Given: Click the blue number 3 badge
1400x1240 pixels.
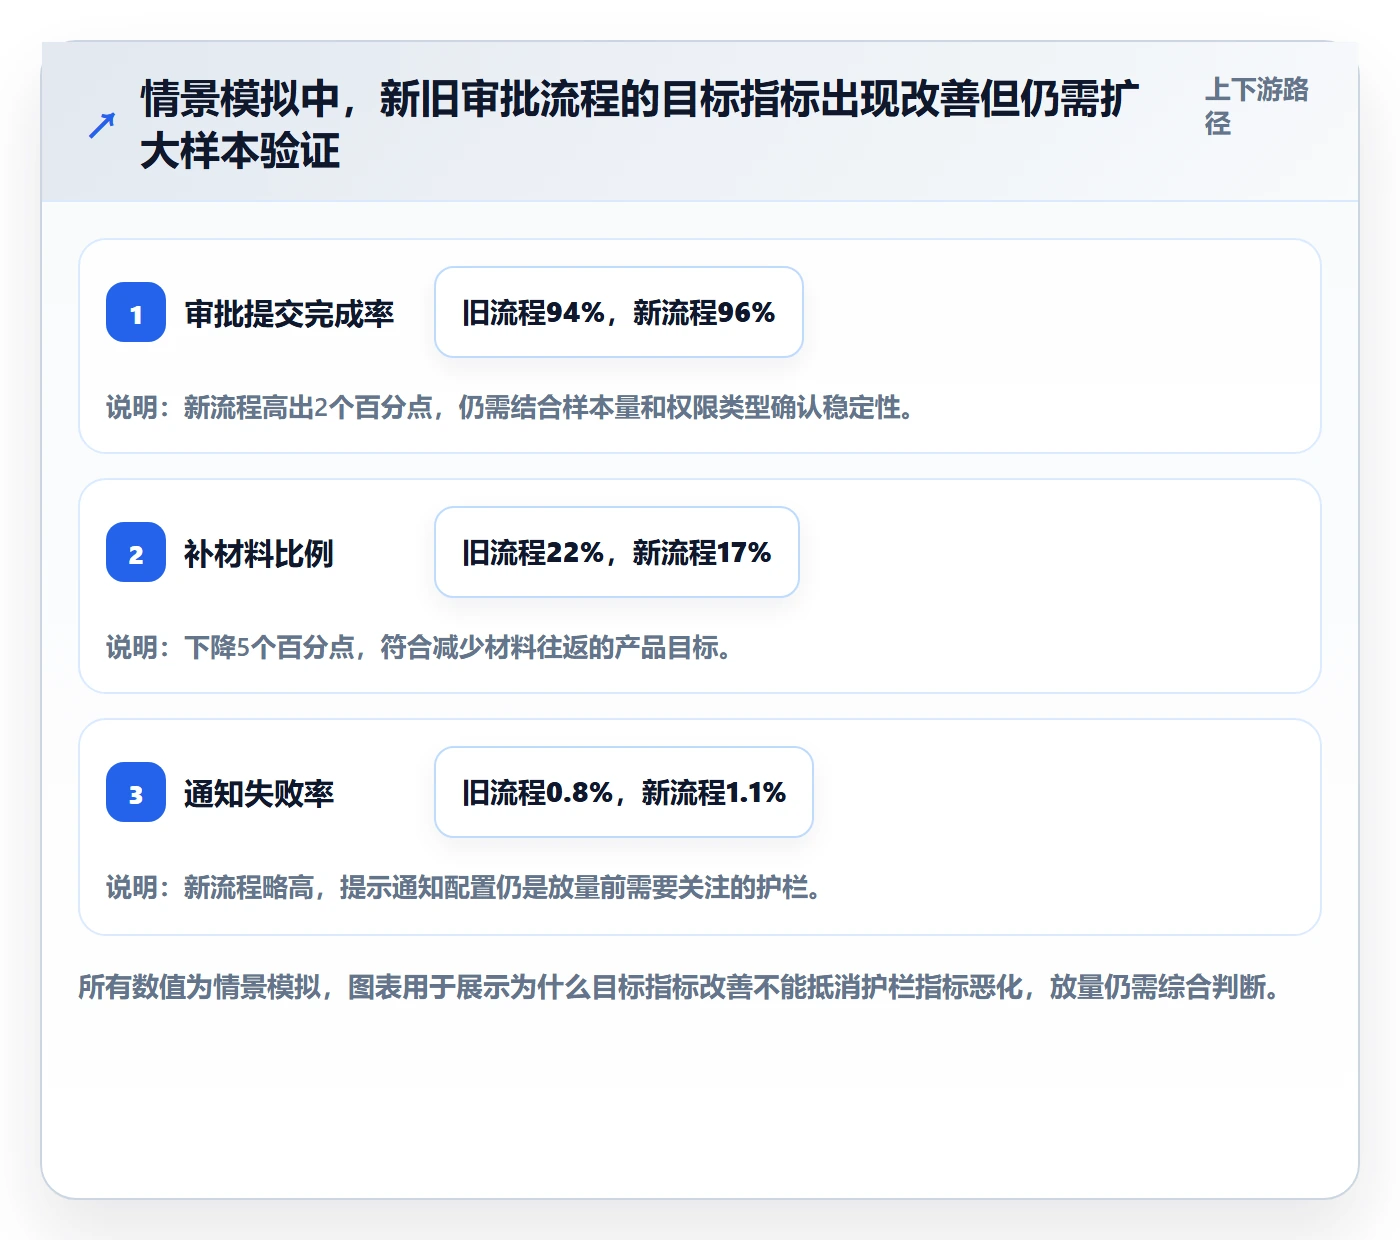Looking at the screenshot, I should [x=136, y=792].
